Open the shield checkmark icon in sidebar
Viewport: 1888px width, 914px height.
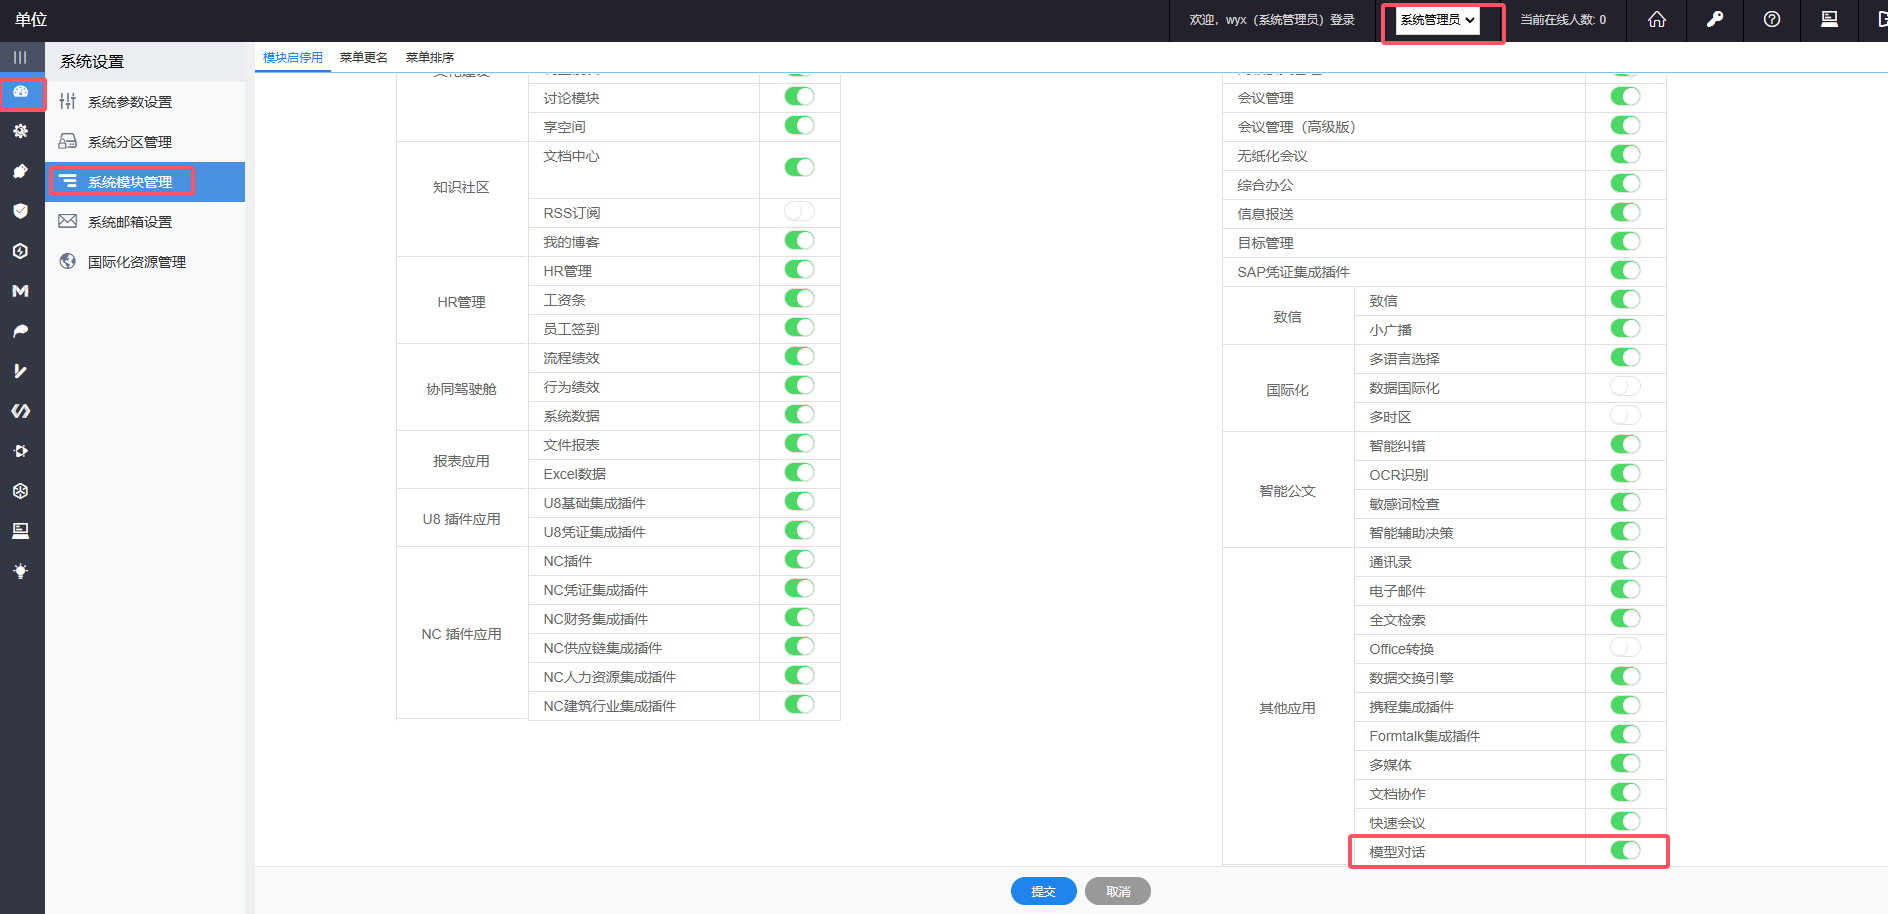tap(20, 211)
